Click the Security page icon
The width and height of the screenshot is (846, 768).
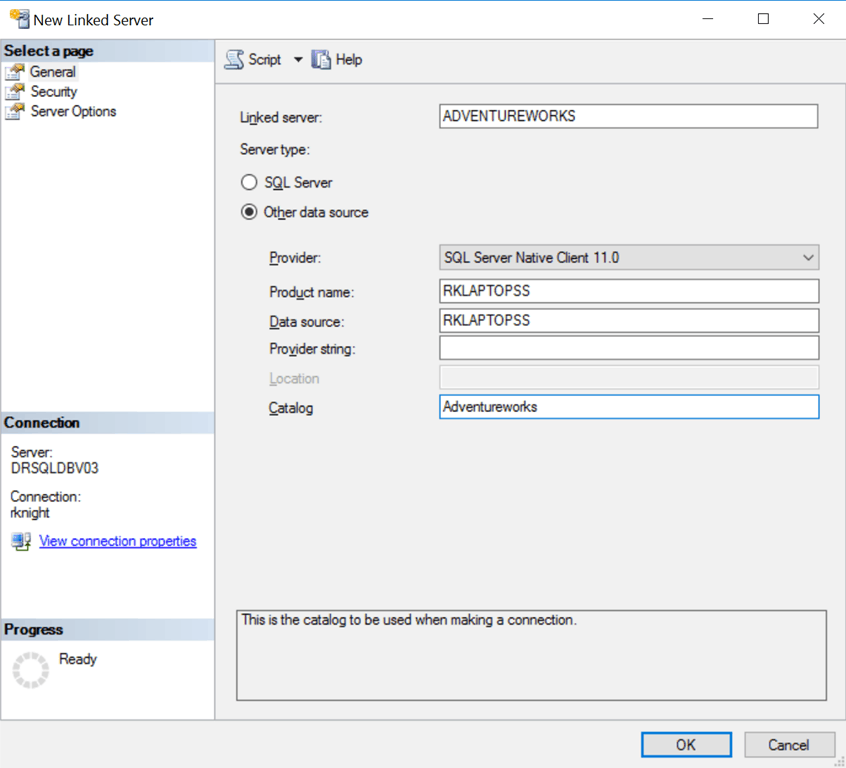15,92
